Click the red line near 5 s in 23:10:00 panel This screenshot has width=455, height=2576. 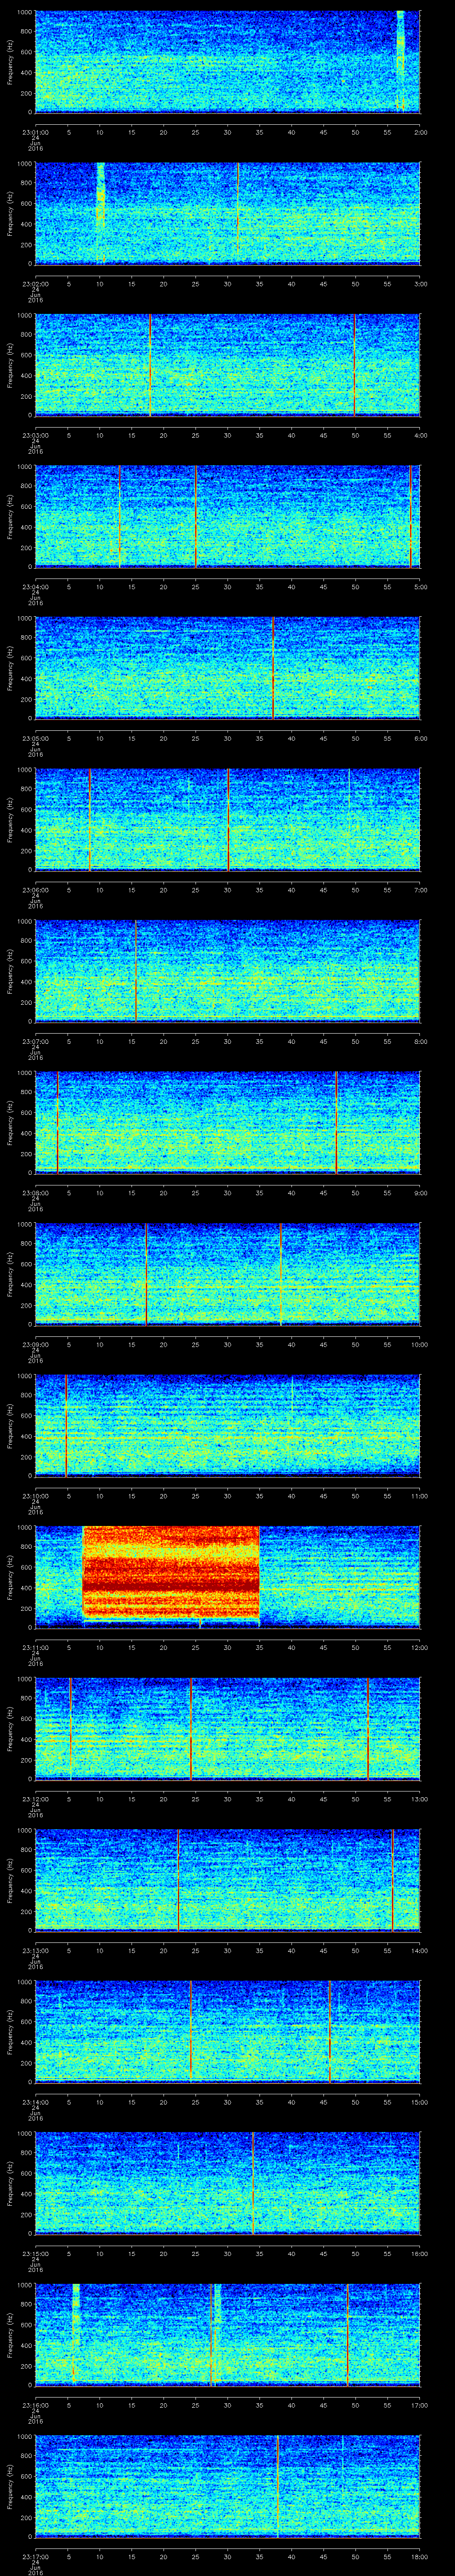[x=66, y=1426]
